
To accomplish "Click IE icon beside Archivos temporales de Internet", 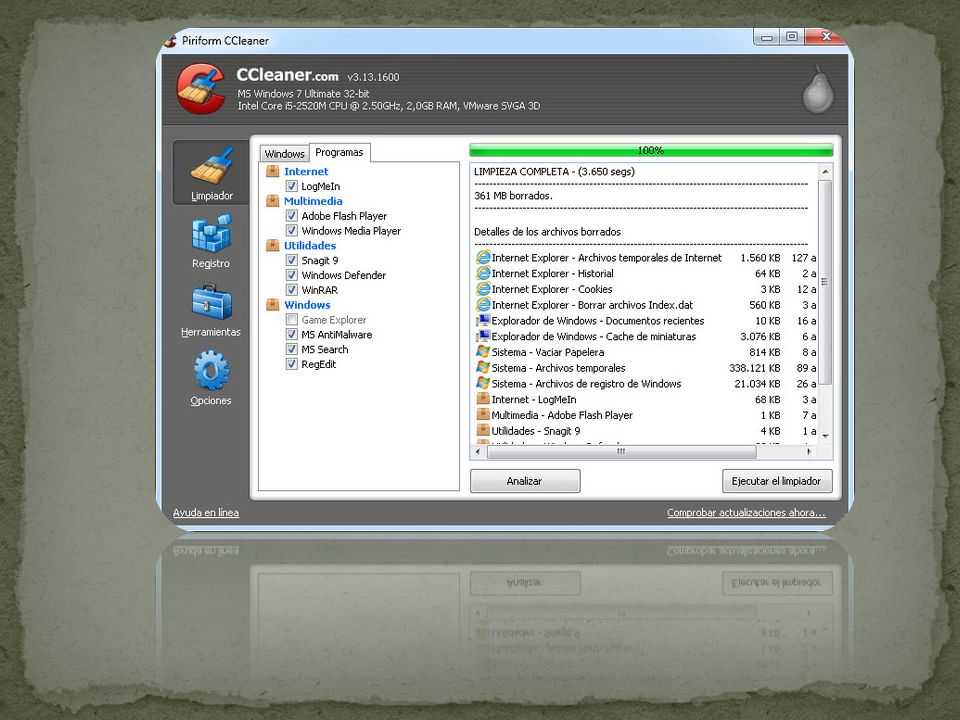I will (x=483, y=258).
